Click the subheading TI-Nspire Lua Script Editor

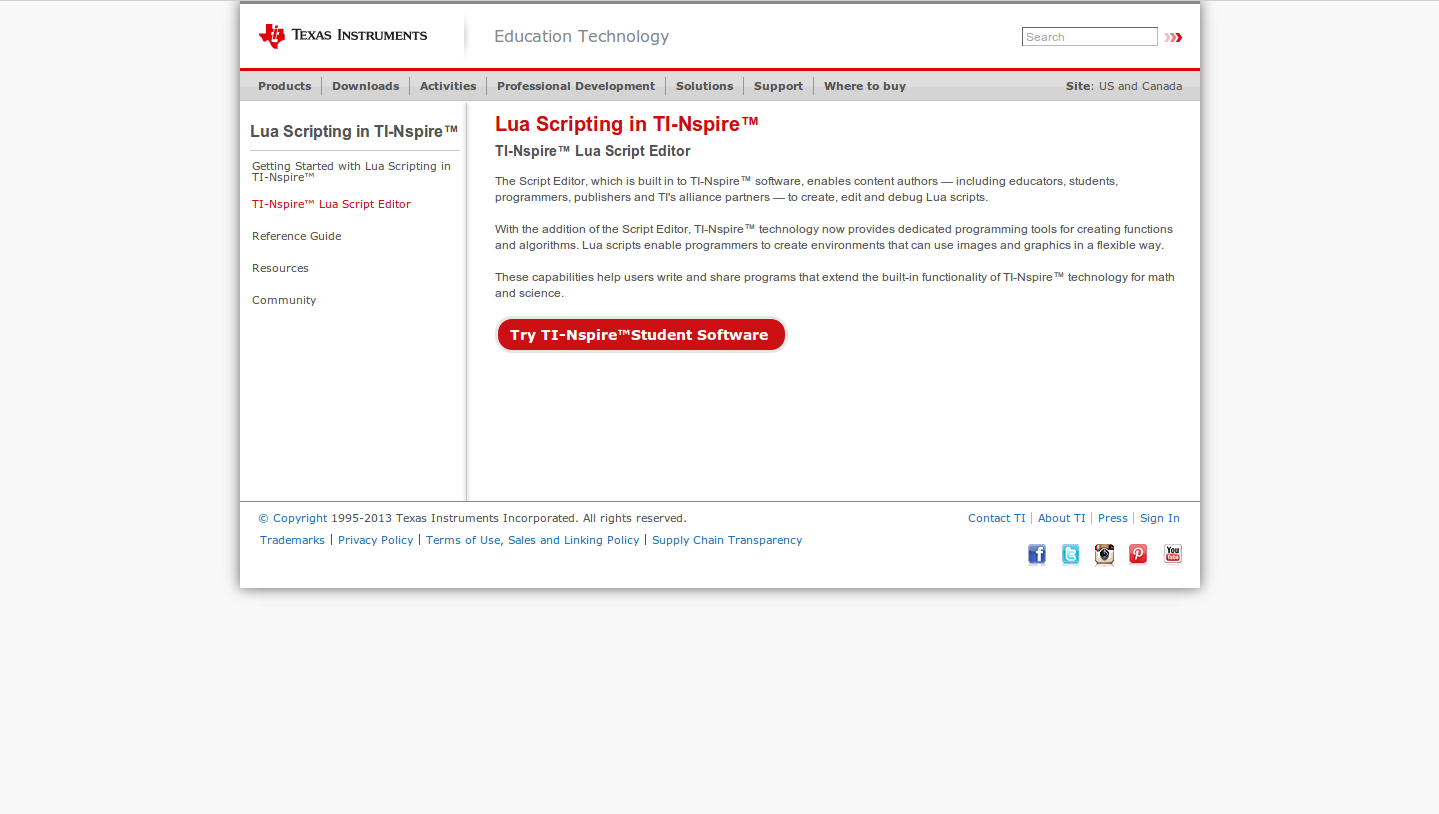point(593,151)
